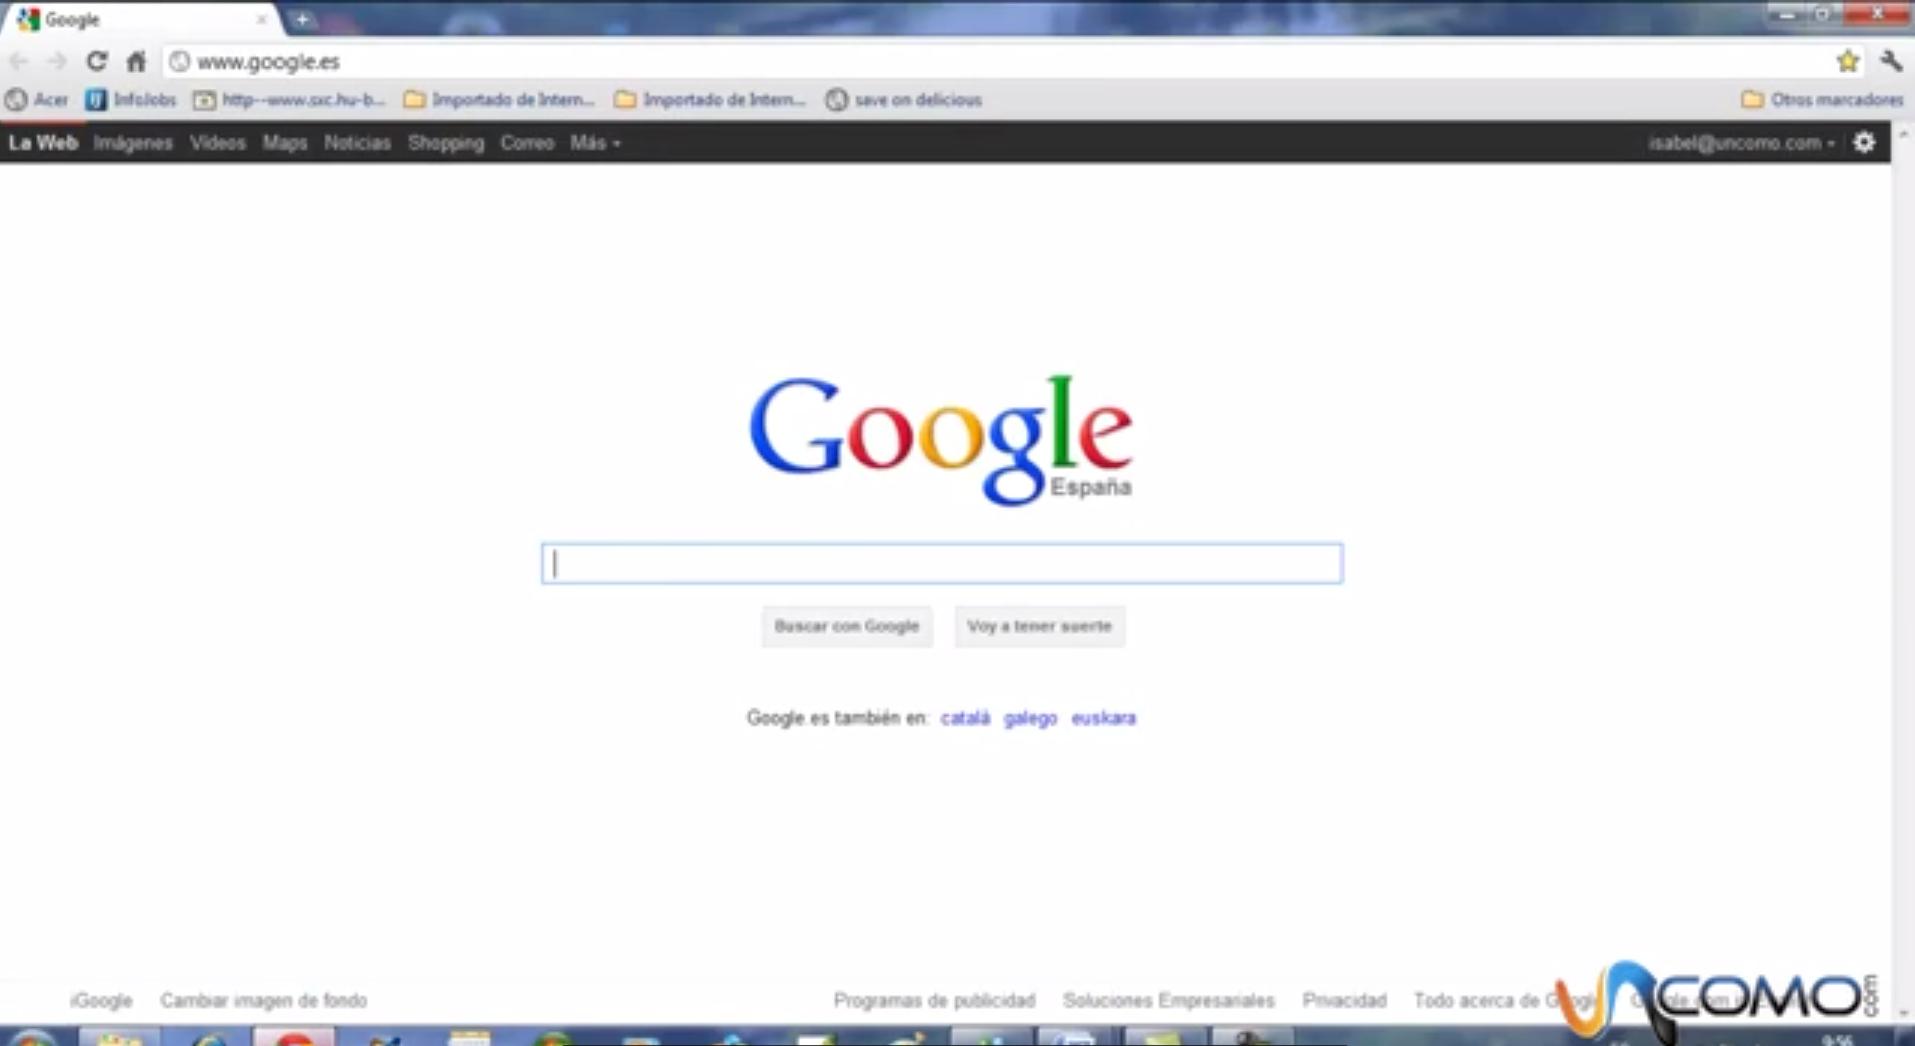Click the browser reload icon
1915x1046 pixels.
pyautogui.click(x=96, y=61)
